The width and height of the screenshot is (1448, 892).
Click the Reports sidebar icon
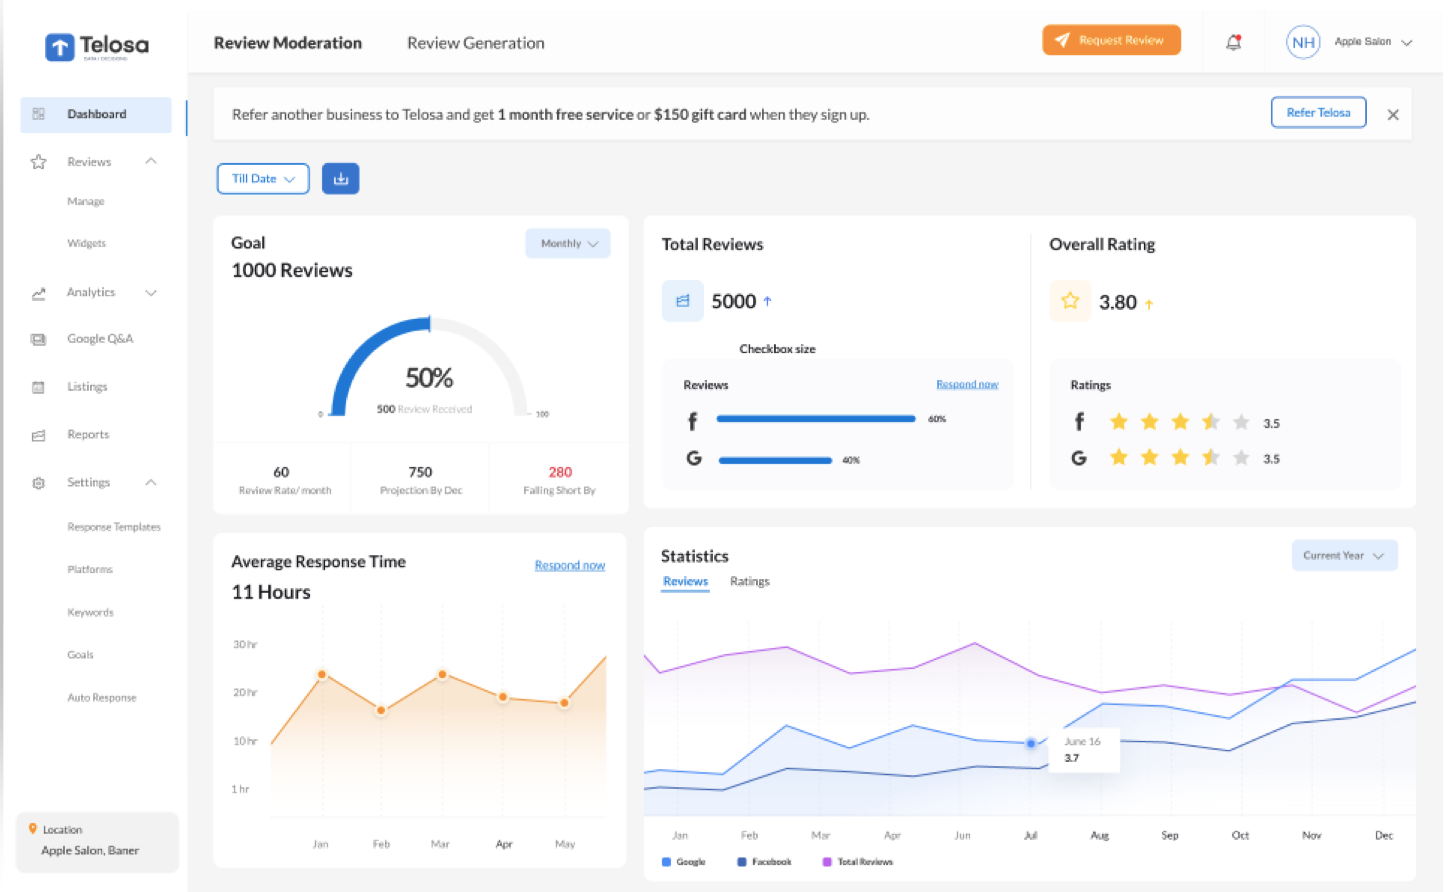39,435
